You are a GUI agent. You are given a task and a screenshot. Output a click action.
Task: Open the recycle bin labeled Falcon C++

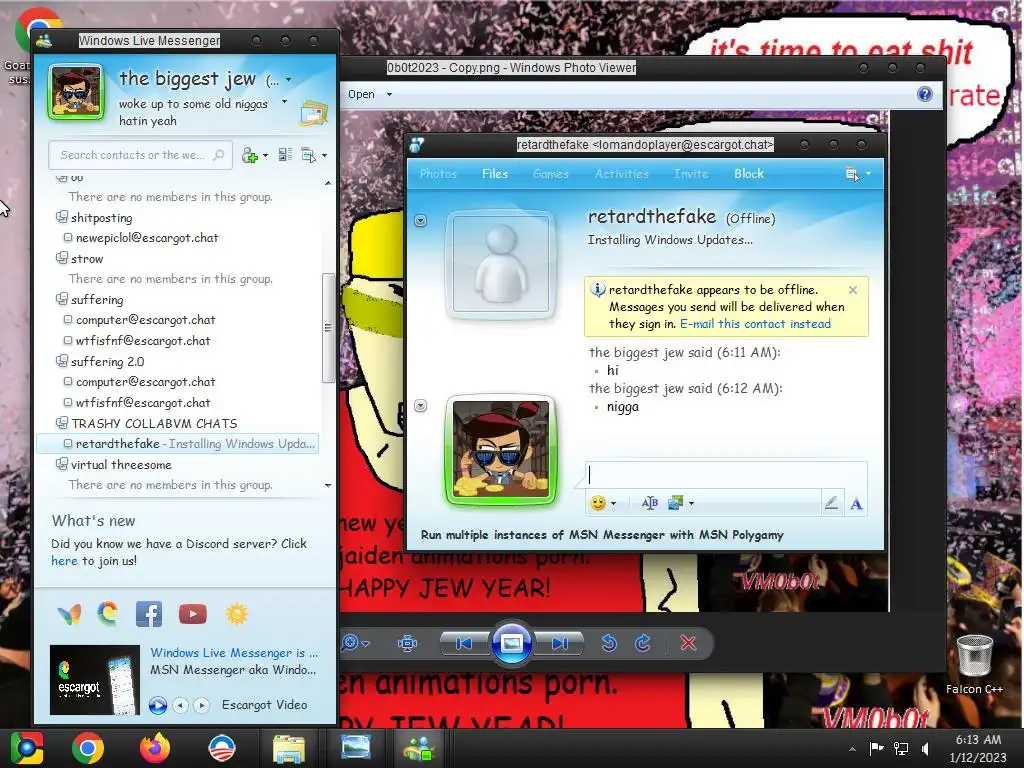(x=974, y=664)
